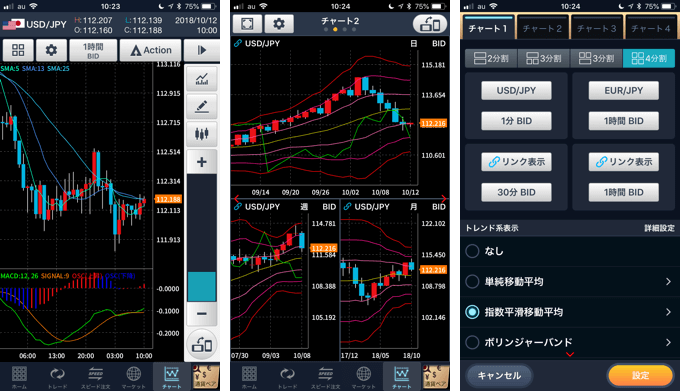The height and width of the screenshot is (391, 680).
Task: Select 単純移動平均 radio button
Action: (x=472, y=282)
